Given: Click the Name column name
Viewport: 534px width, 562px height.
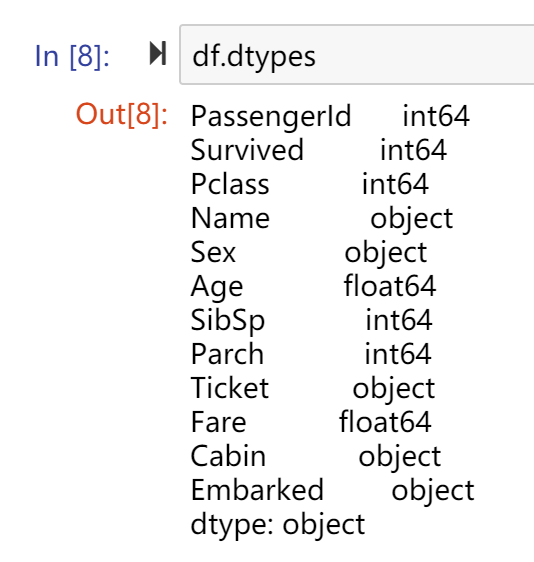Looking at the screenshot, I should (230, 218).
